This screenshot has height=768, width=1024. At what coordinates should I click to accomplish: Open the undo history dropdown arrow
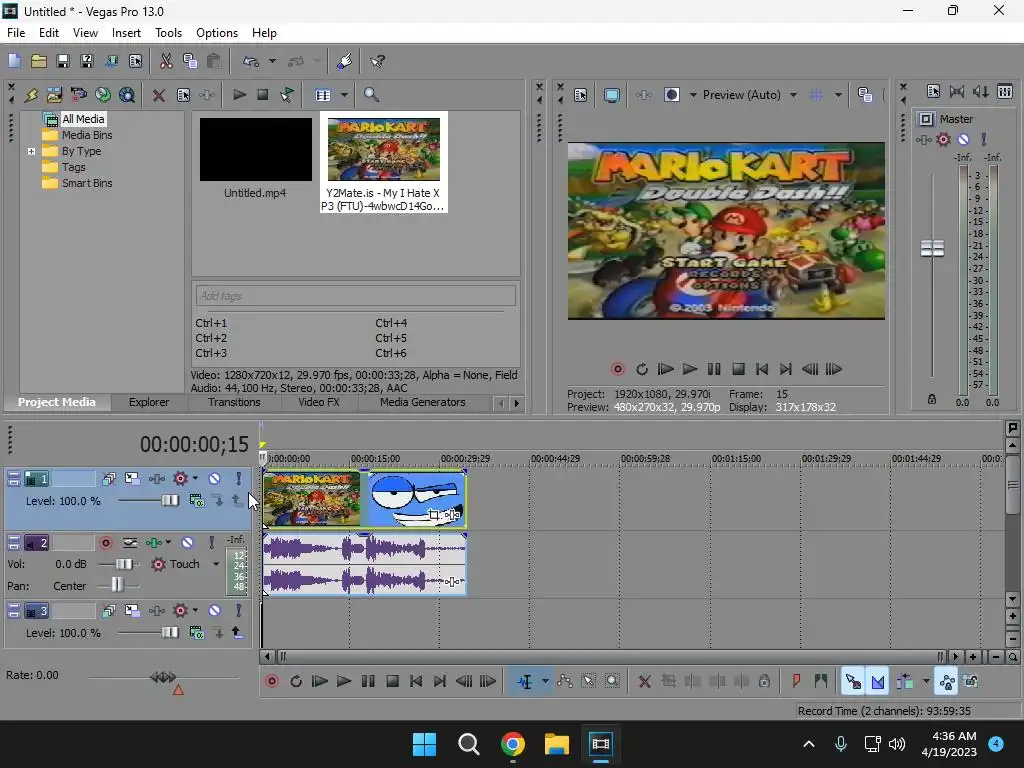click(x=272, y=61)
